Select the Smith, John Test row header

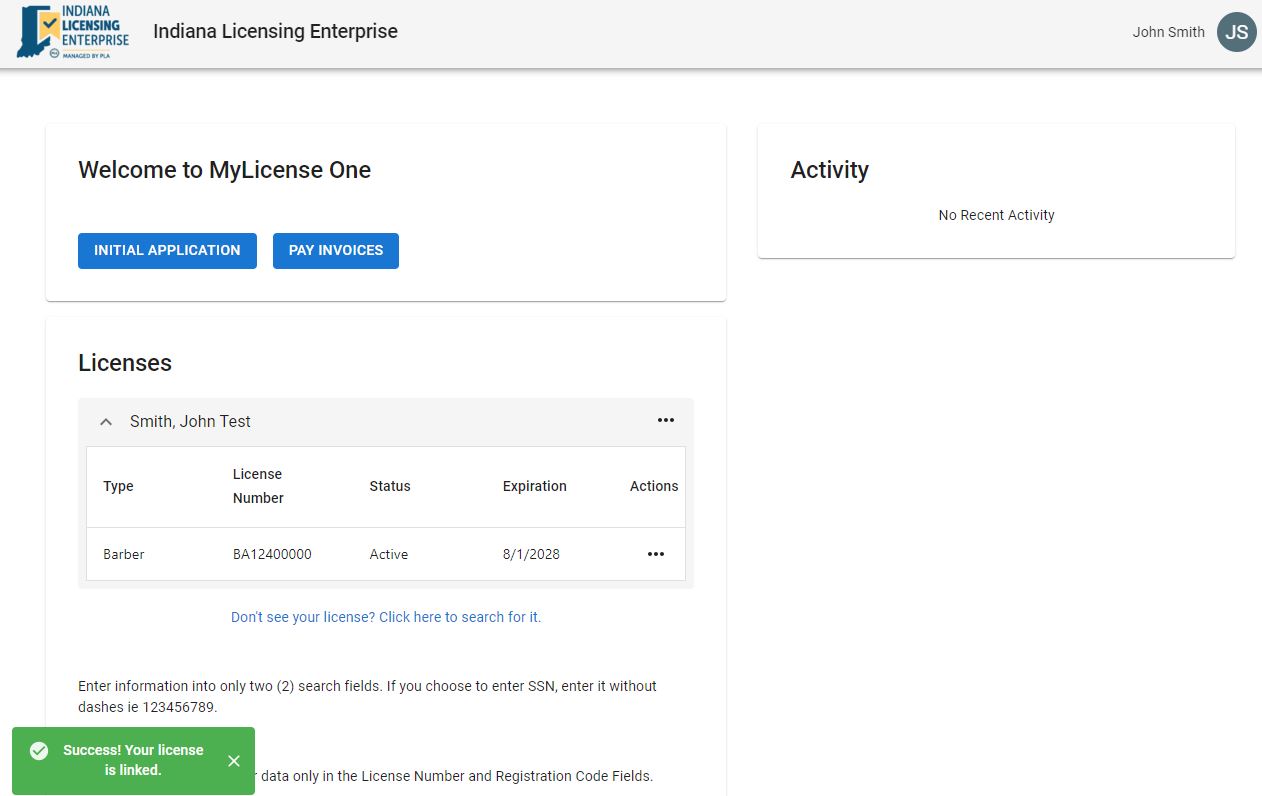click(x=190, y=422)
